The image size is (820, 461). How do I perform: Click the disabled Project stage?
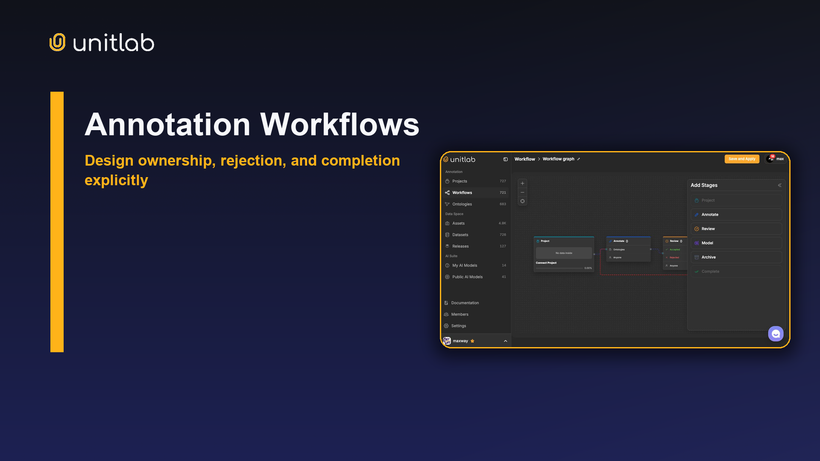tap(736, 201)
